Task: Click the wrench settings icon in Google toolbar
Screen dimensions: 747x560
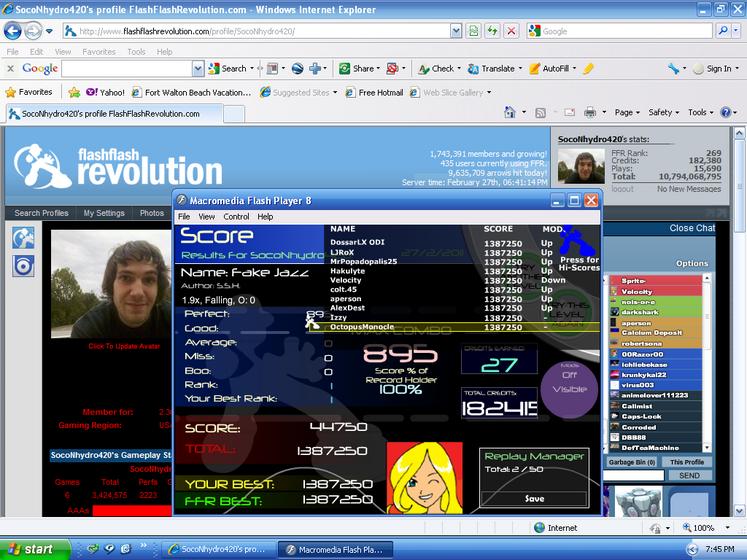Action: click(x=674, y=69)
